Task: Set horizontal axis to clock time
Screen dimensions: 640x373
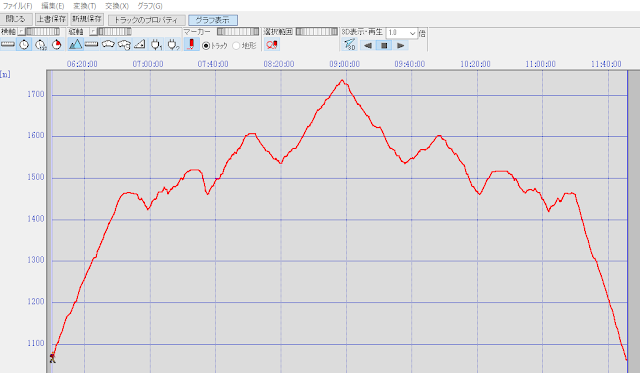Action: (x=24, y=44)
